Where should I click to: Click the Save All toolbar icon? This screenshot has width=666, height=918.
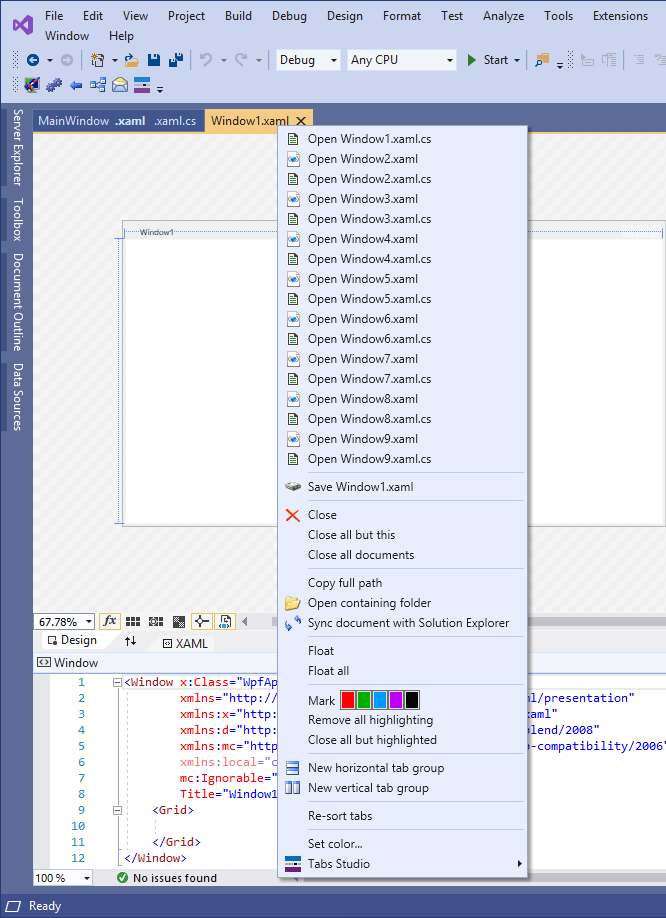click(x=175, y=60)
